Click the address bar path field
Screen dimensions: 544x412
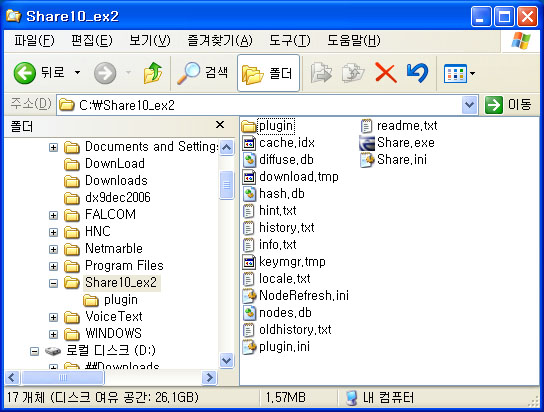(x=260, y=105)
